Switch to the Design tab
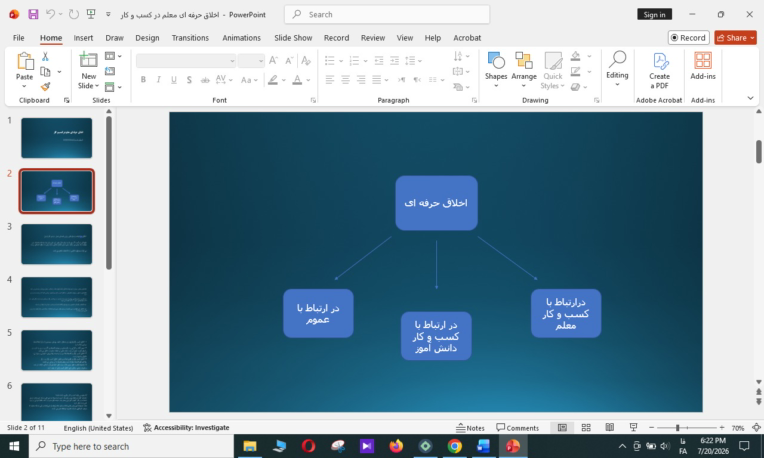The width and height of the screenshot is (764, 458). tap(147, 38)
